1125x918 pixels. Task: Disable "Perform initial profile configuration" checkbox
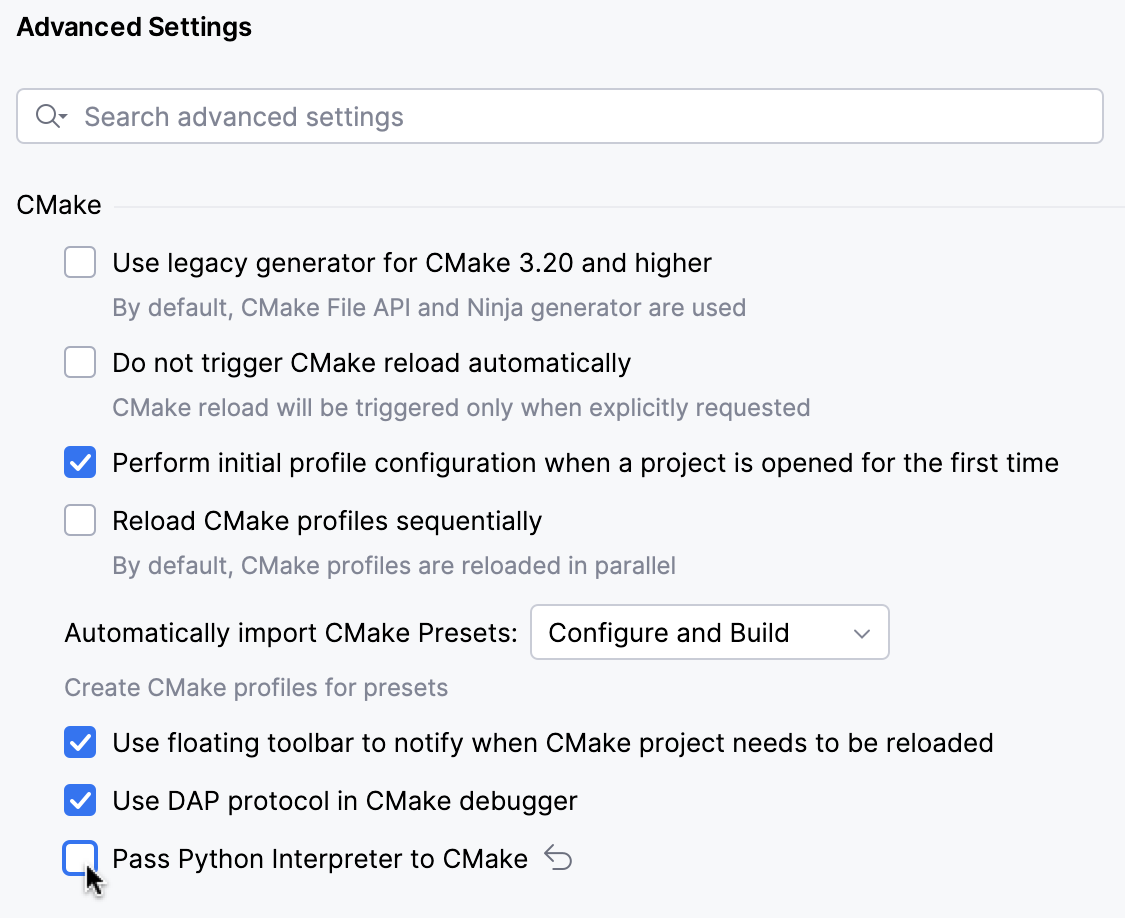[x=80, y=462]
